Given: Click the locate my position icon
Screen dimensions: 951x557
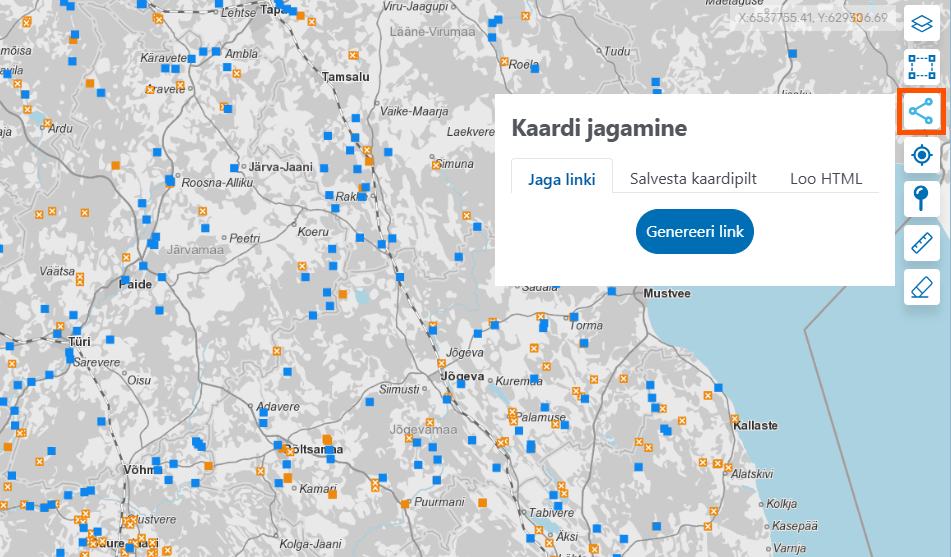Looking at the screenshot, I should point(921,156).
